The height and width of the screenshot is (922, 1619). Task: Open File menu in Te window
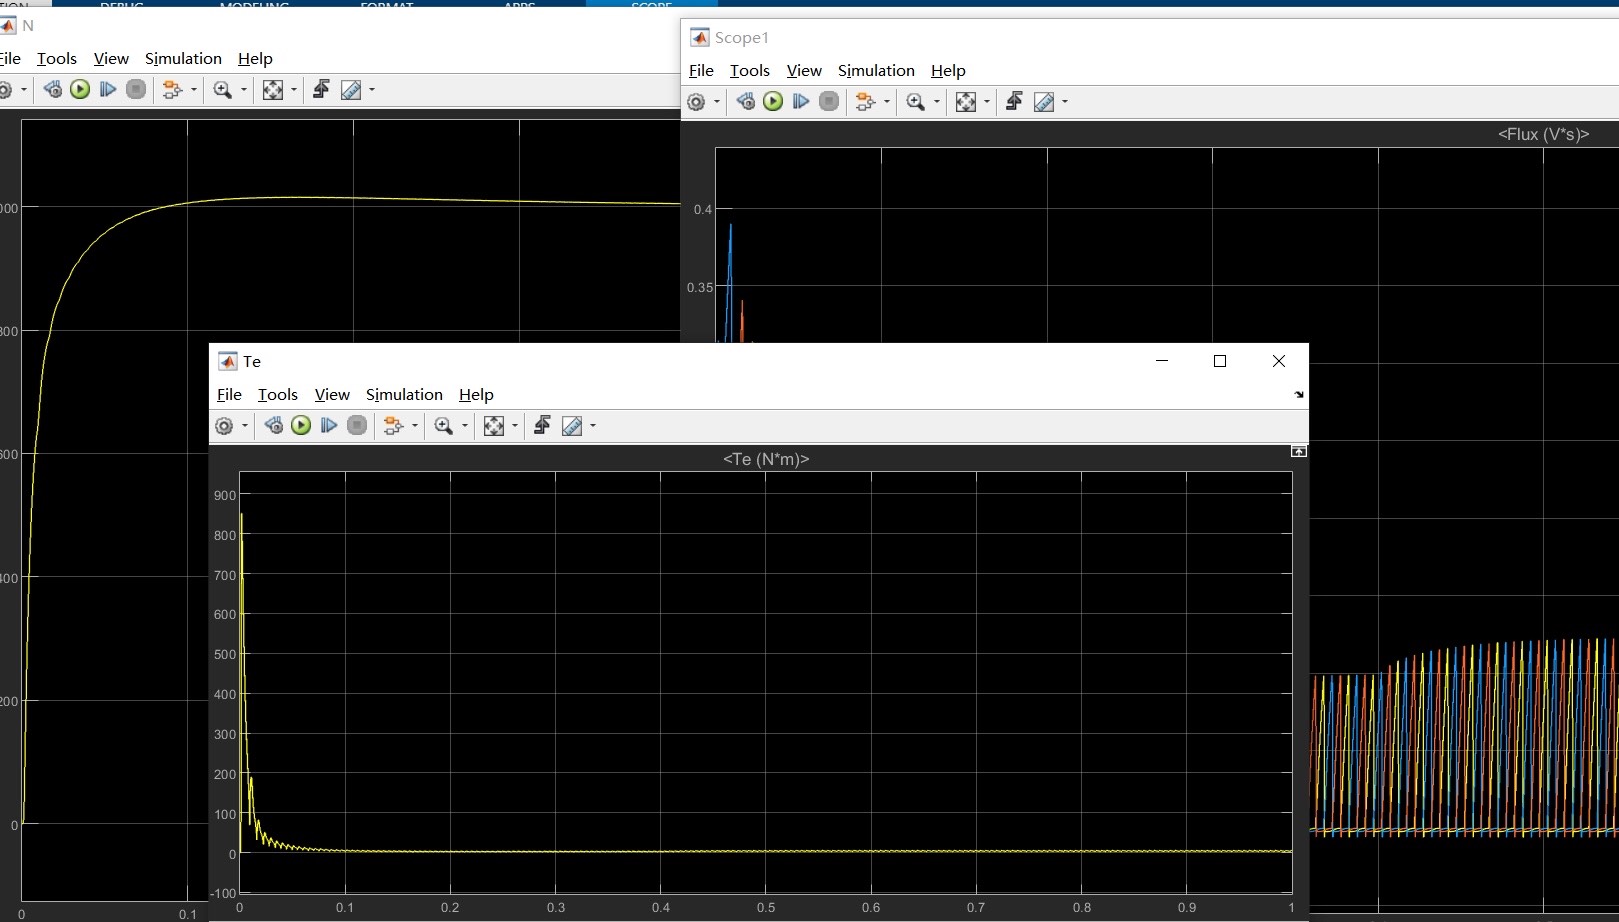[229, 394]
